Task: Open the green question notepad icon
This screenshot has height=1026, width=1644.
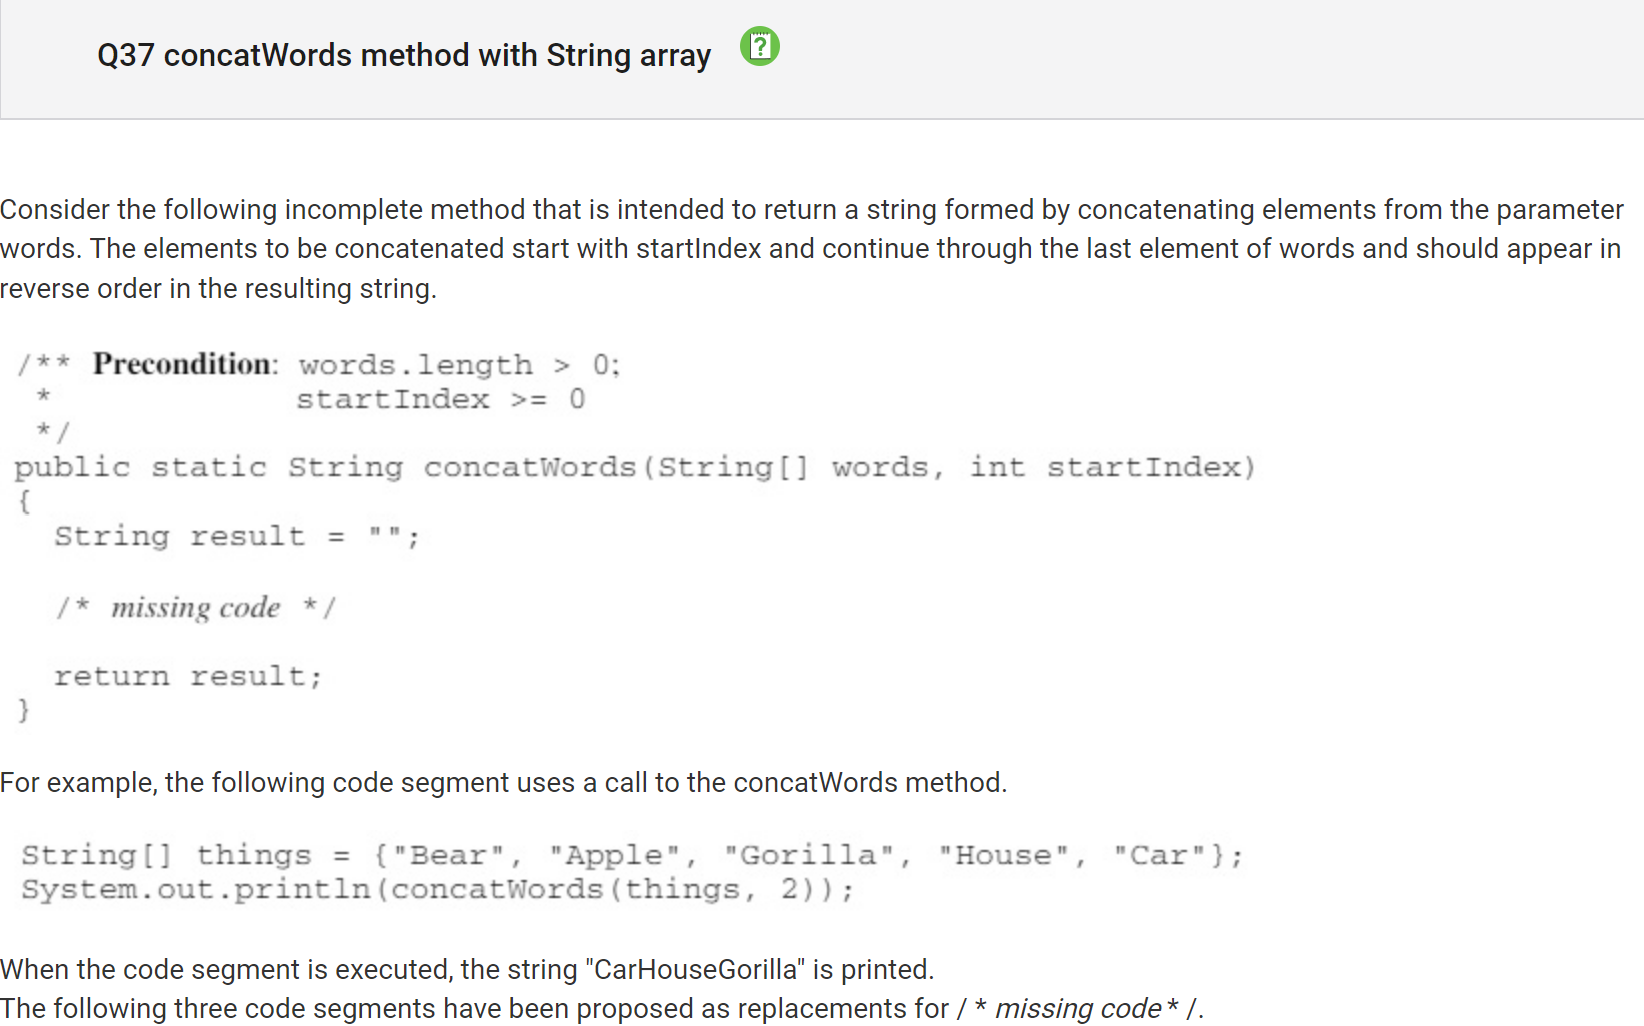Action: [x=760, y=46]
